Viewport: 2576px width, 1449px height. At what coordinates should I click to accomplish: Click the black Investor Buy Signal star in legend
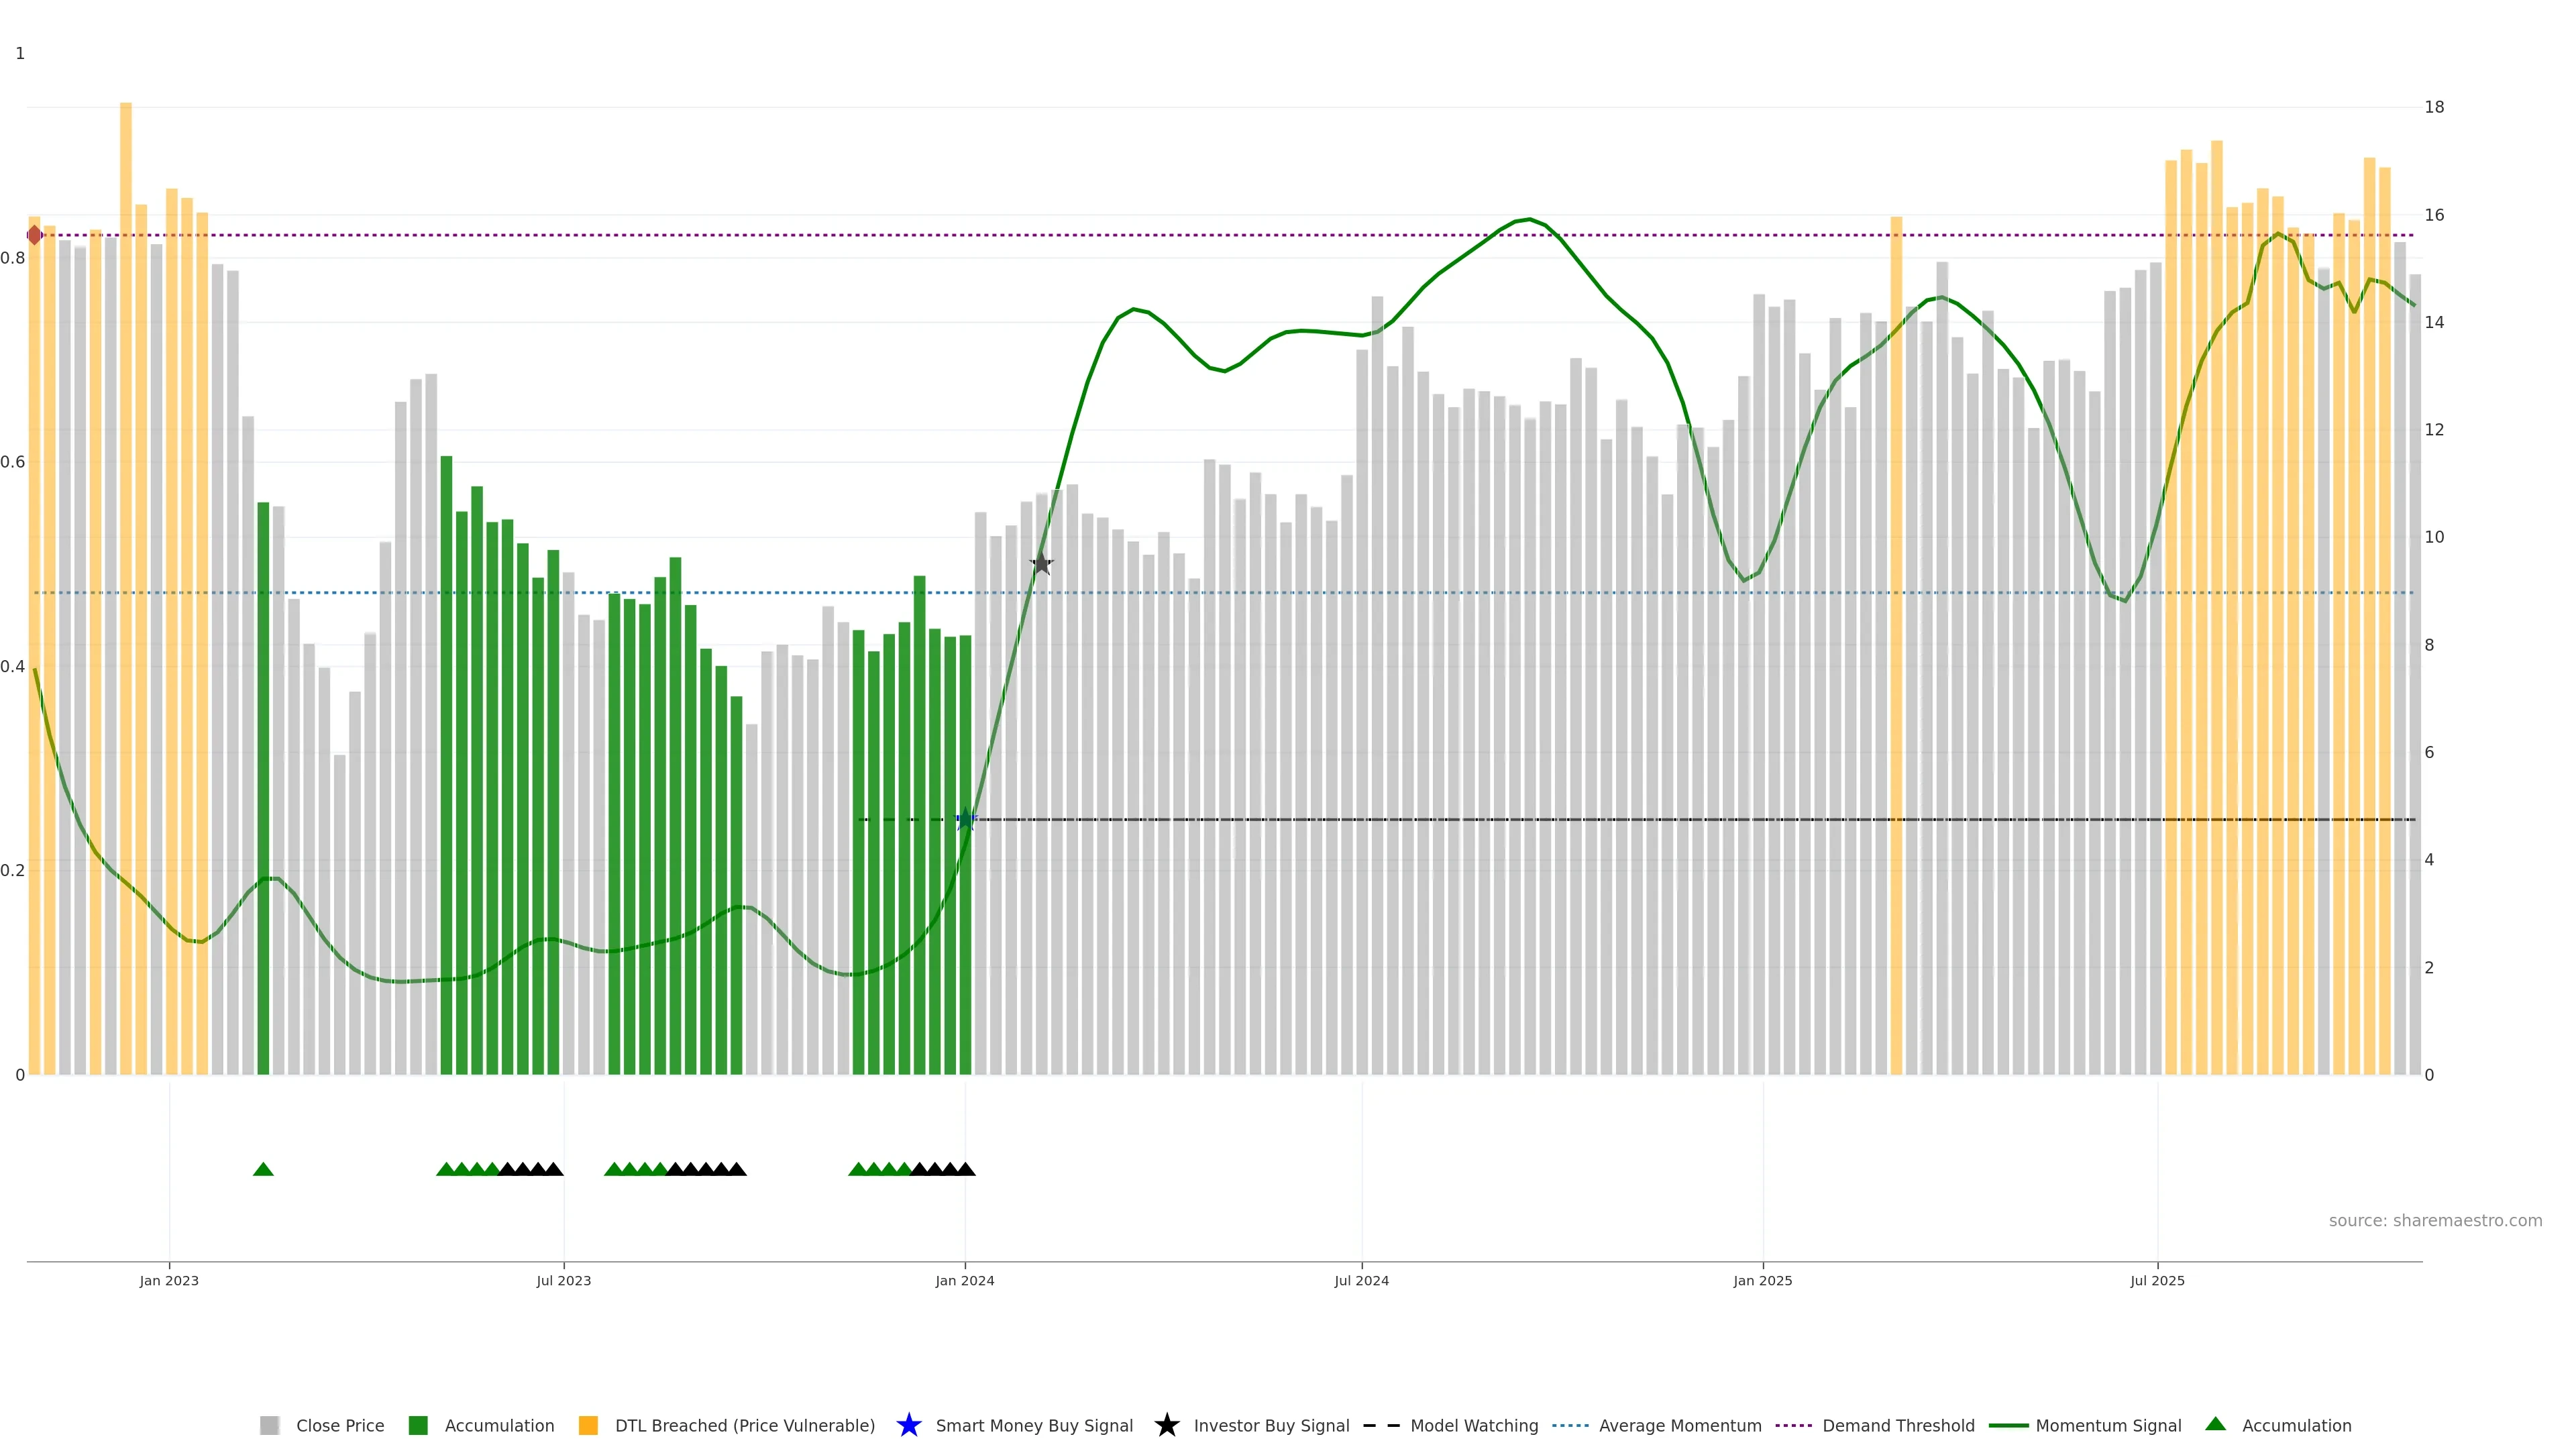(x=1166, y=1425)
